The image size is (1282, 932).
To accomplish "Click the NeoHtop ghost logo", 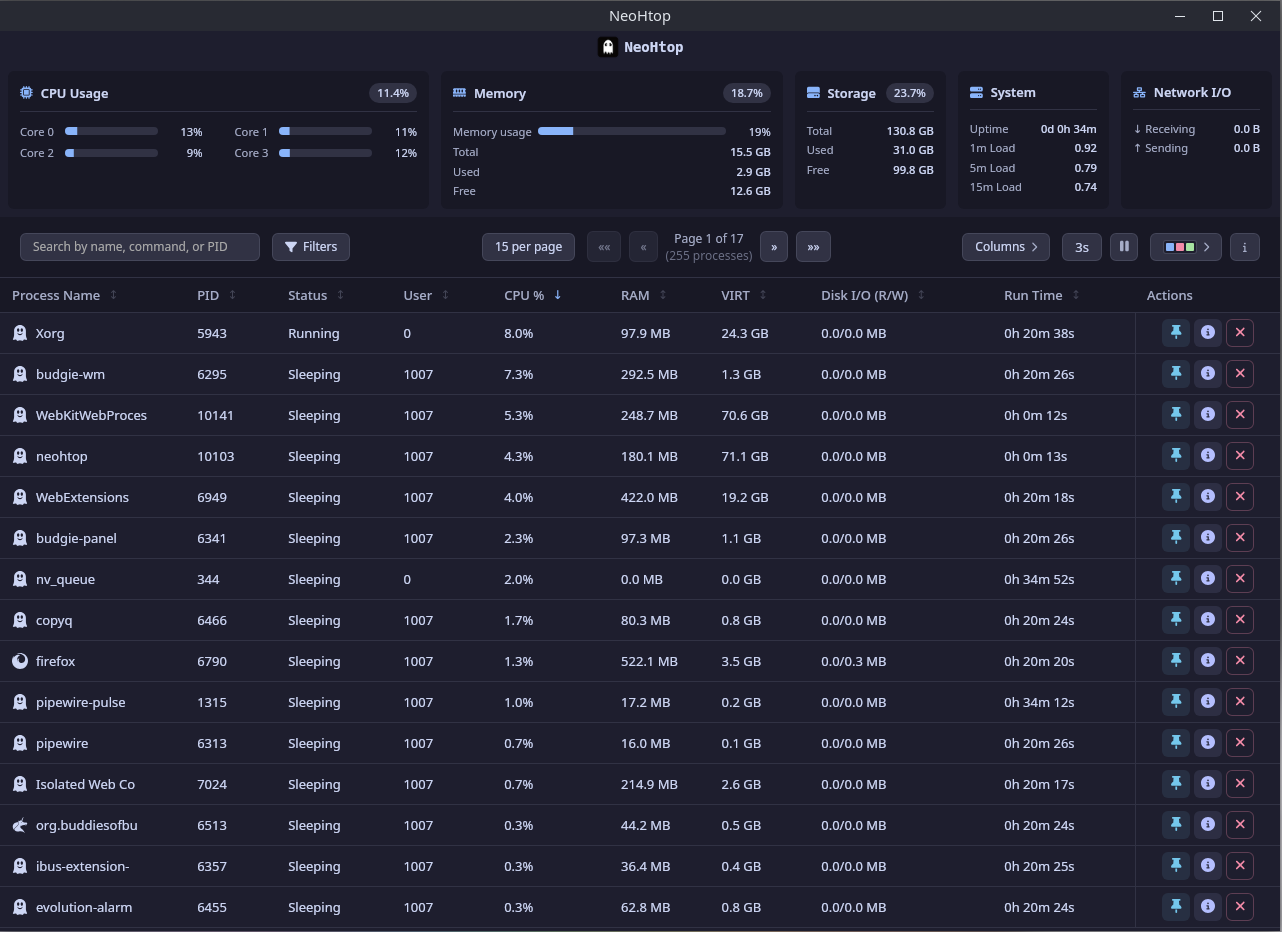I will pos(608,47).
